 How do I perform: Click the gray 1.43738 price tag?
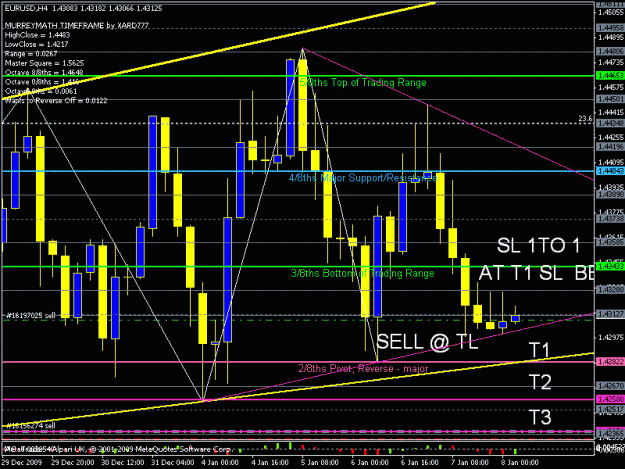[610, 219]
